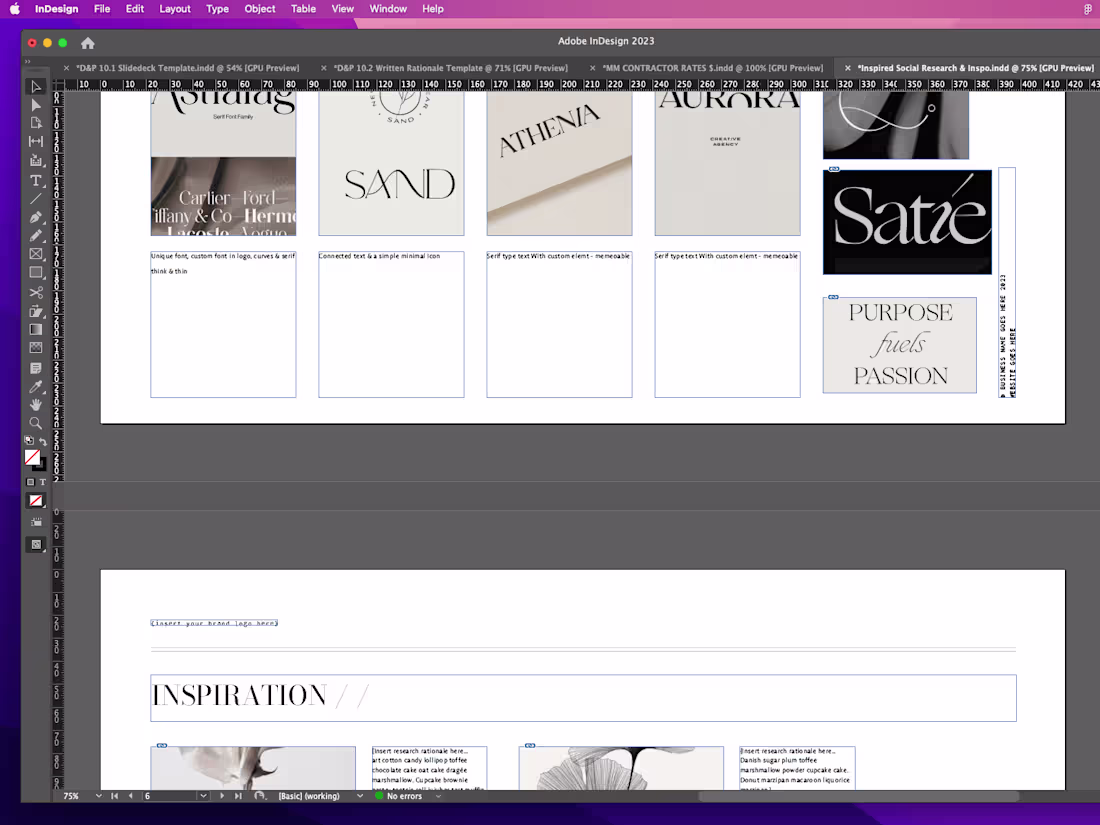Select the Rectangle Frame tool
This screenshot has width=1100, height=825.
tap(35, 254)
